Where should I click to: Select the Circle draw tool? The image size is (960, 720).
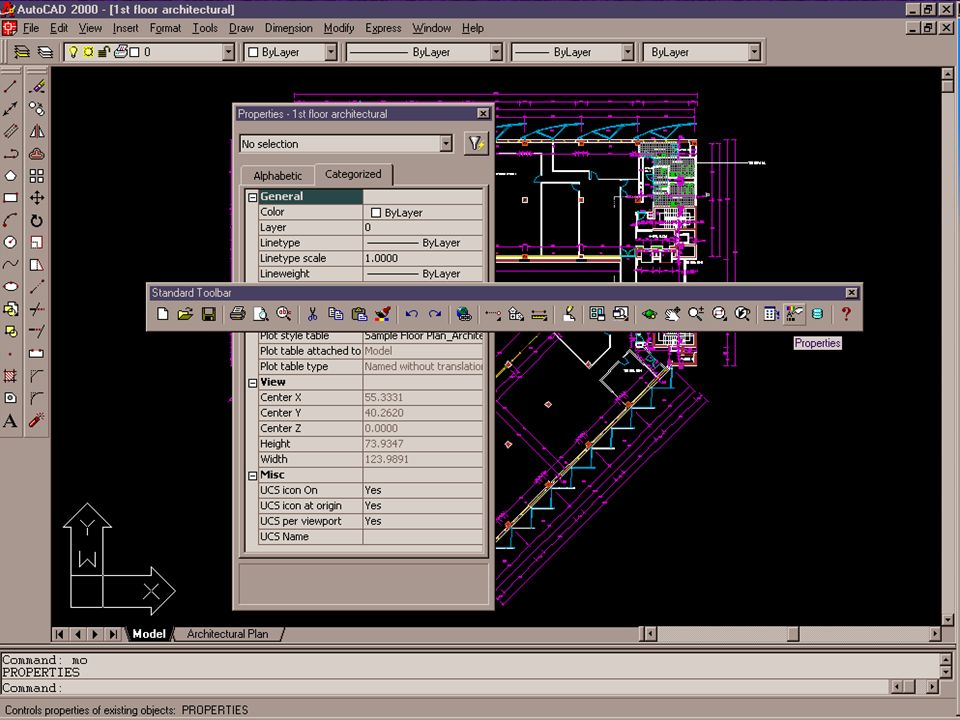10,242
